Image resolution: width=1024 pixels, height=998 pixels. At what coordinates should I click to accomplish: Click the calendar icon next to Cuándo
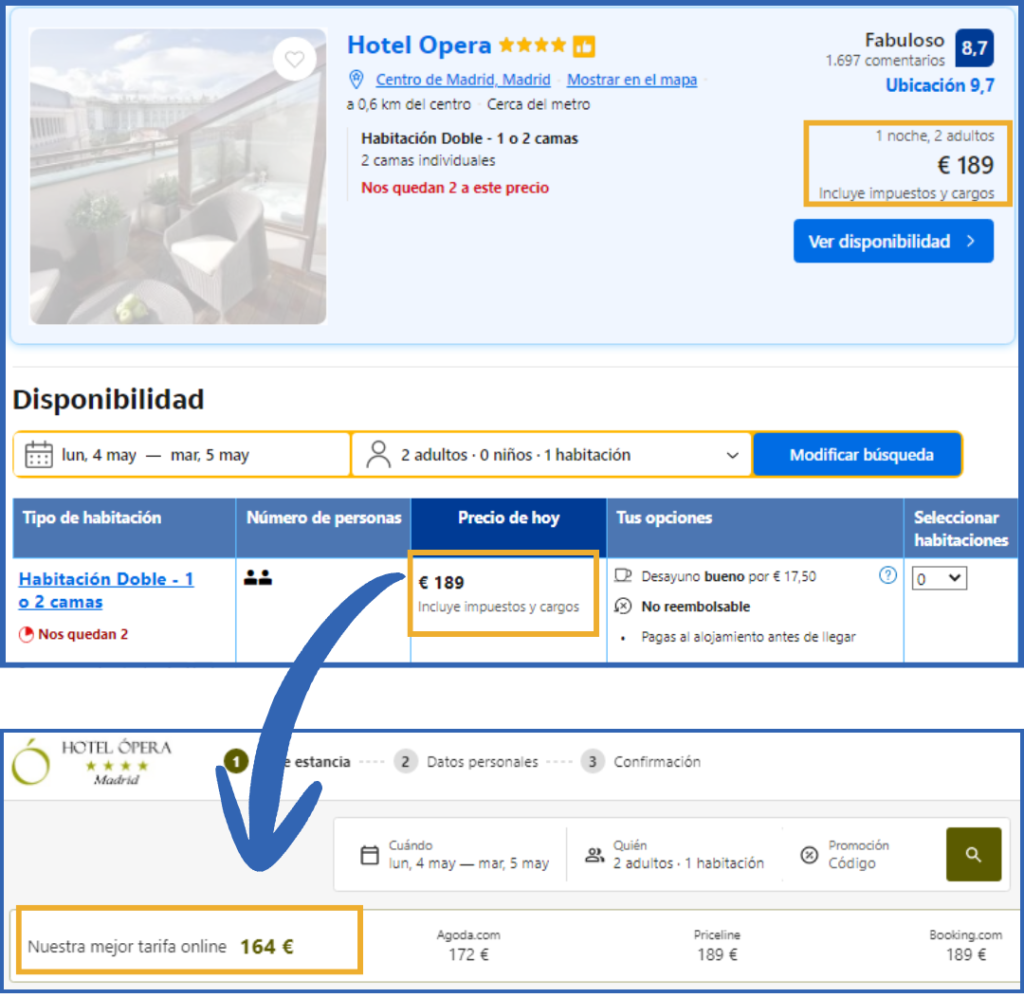[x=372, y=856]
